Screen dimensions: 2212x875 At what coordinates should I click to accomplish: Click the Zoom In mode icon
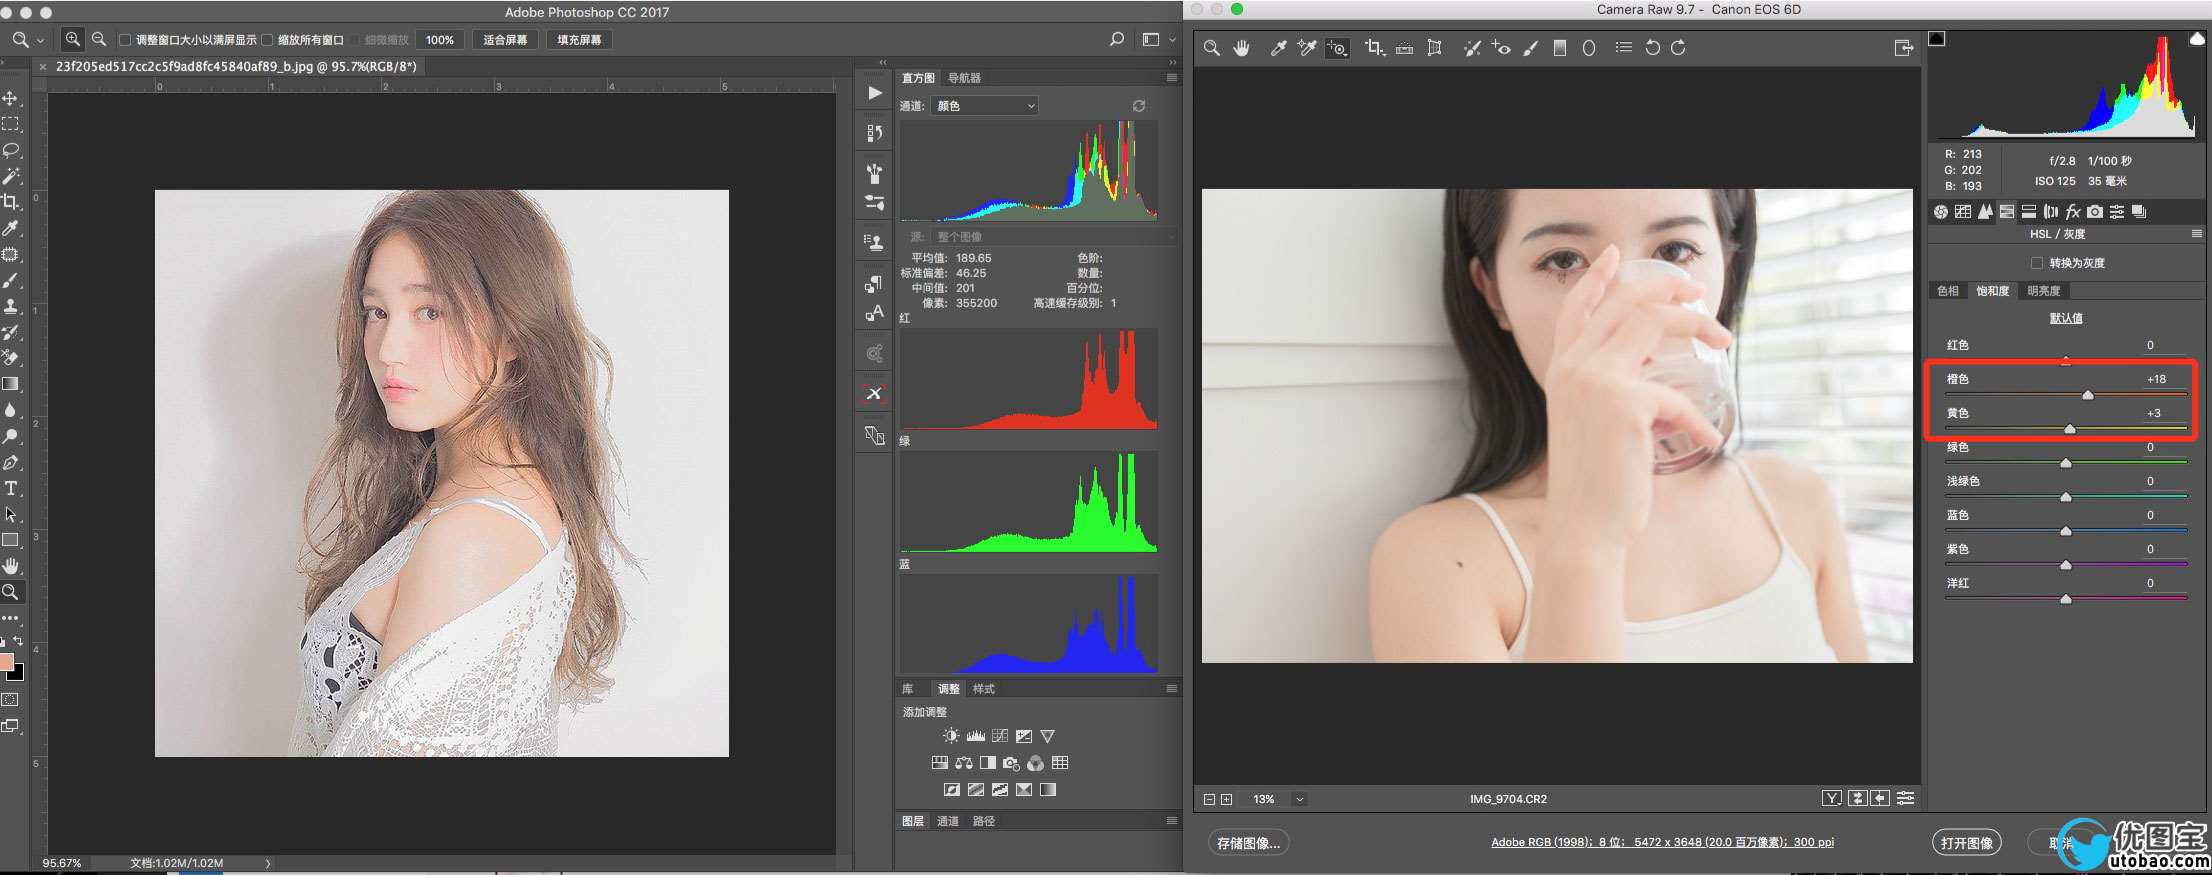click(x=73, y=39)
